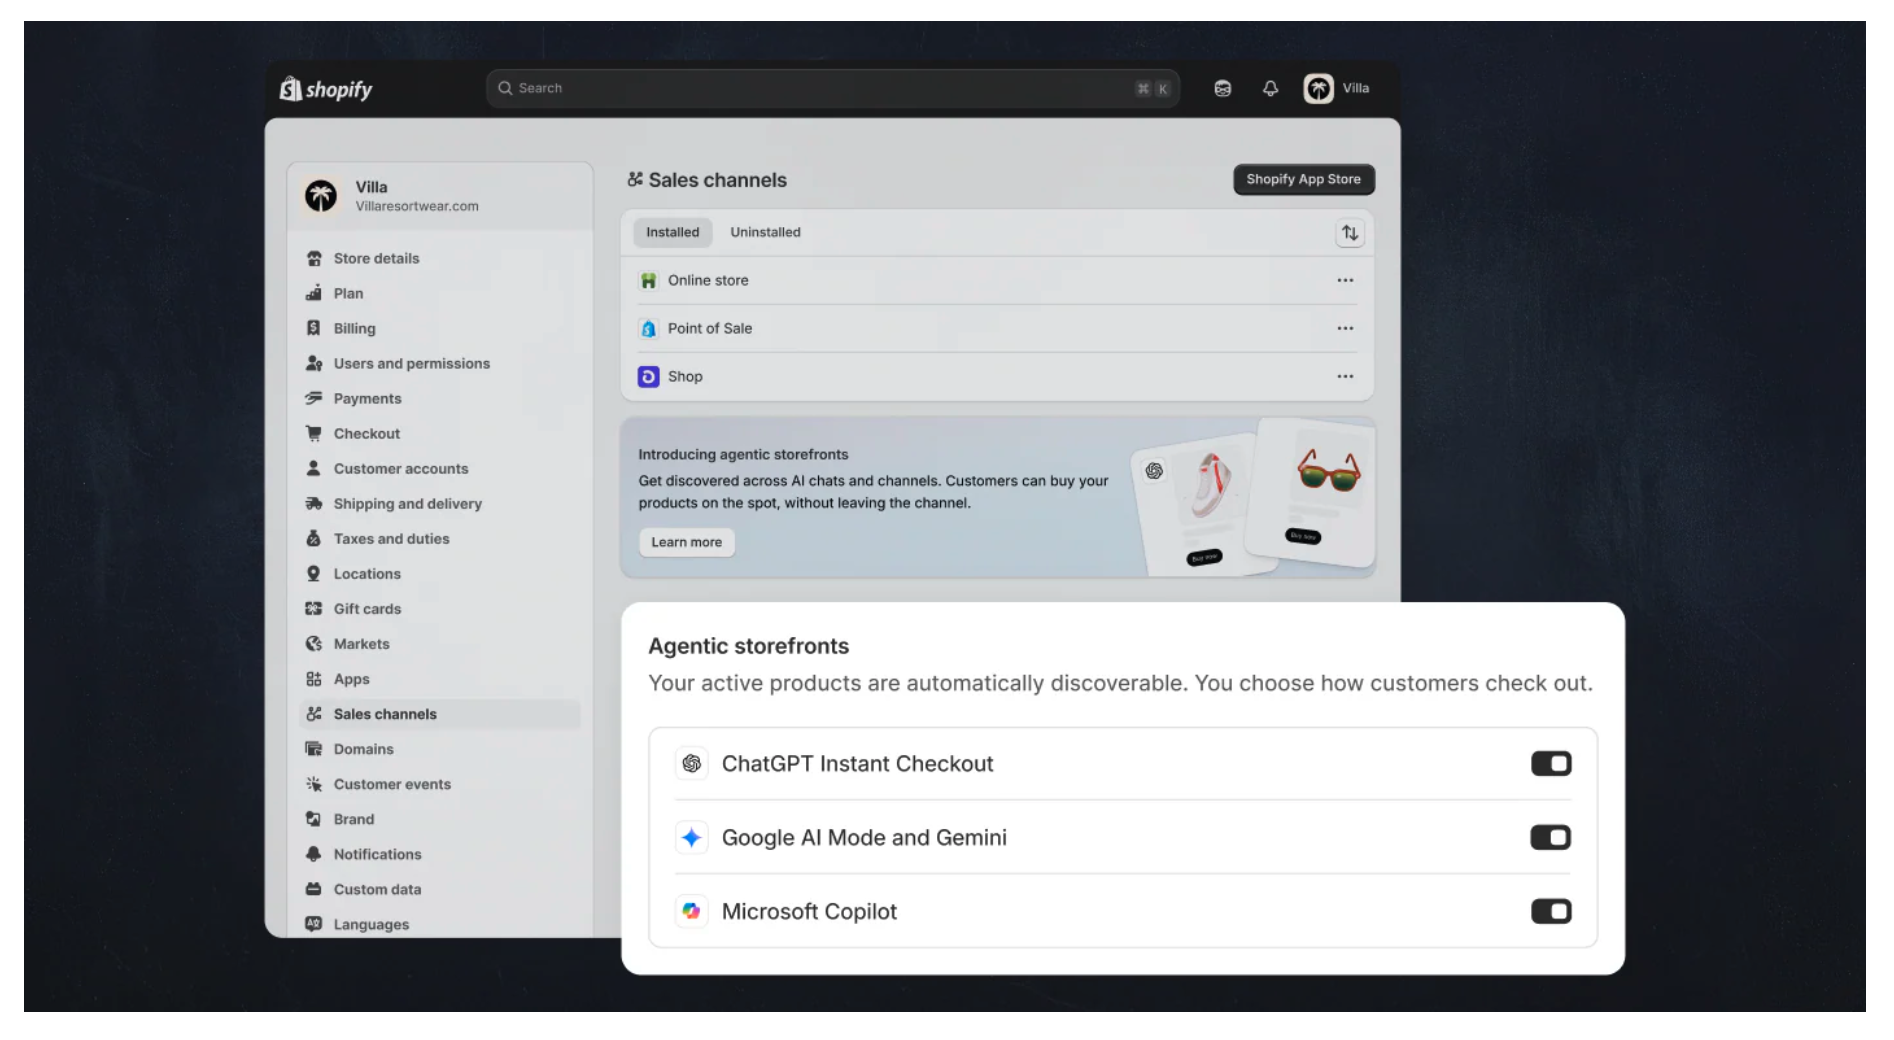Click the Agentic storefronts heading
Viewport: 1894px width, 1040px height.
click(x=748, y=646)
